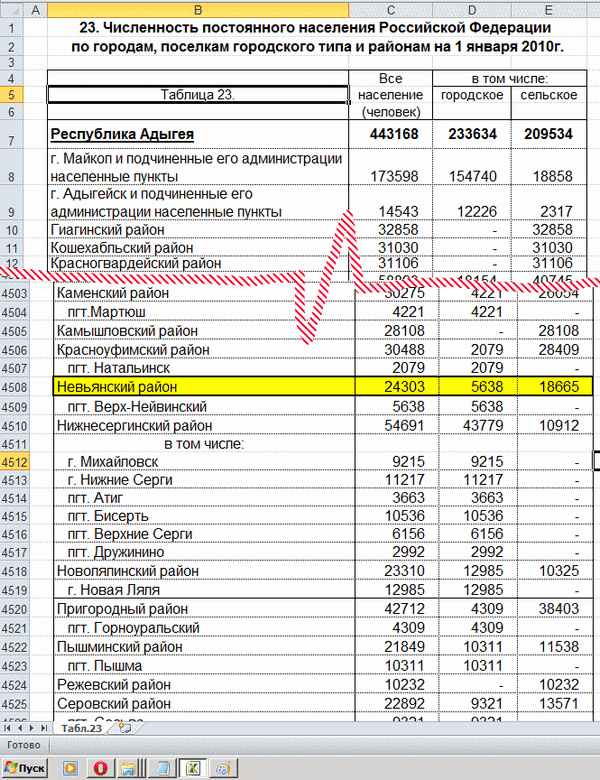Click the Адыгейск total value 14543
The width and height of the screenshot is (600, 780).
pyautogui.click(x=391, y=202)
